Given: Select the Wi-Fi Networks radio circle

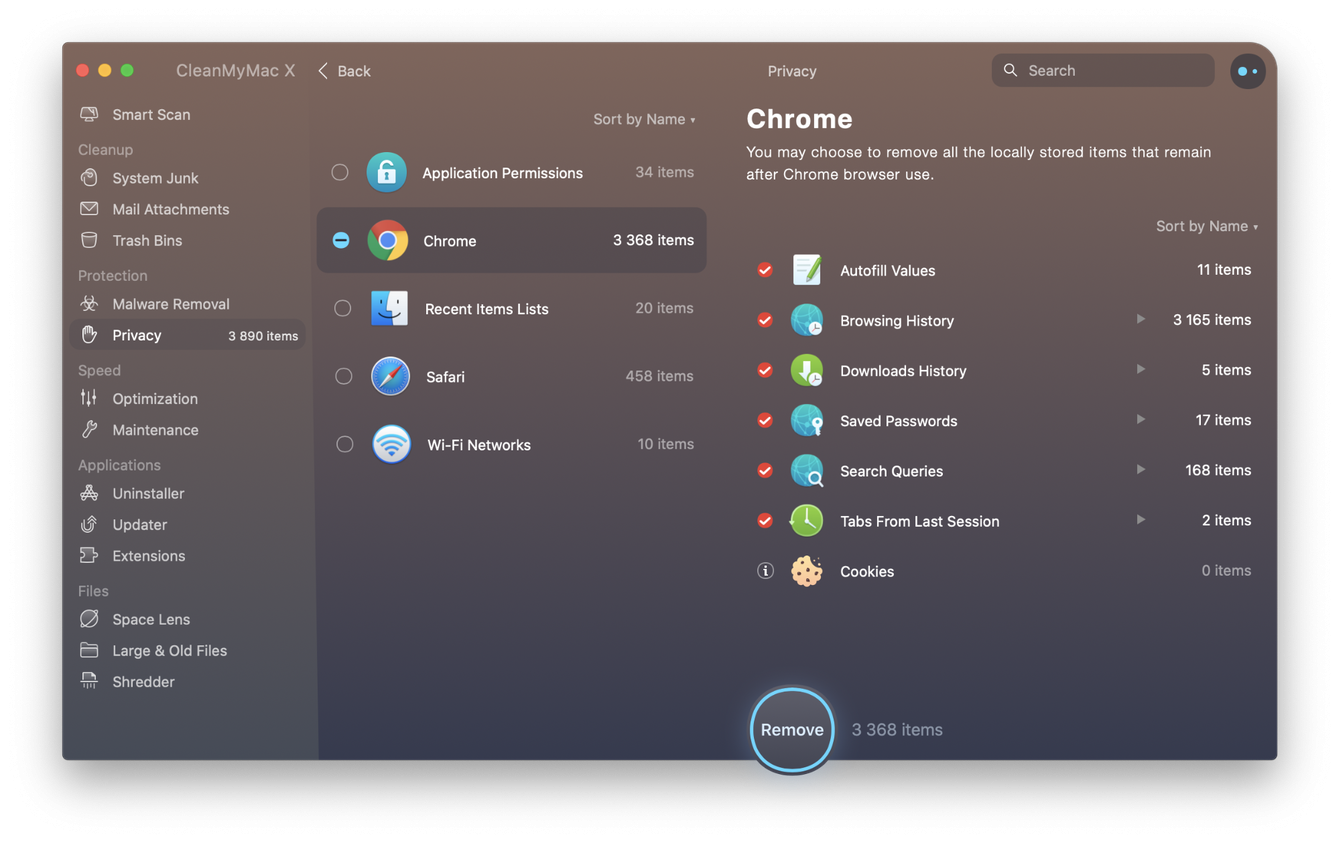Looking at the screenshot, I should (344, 444).
